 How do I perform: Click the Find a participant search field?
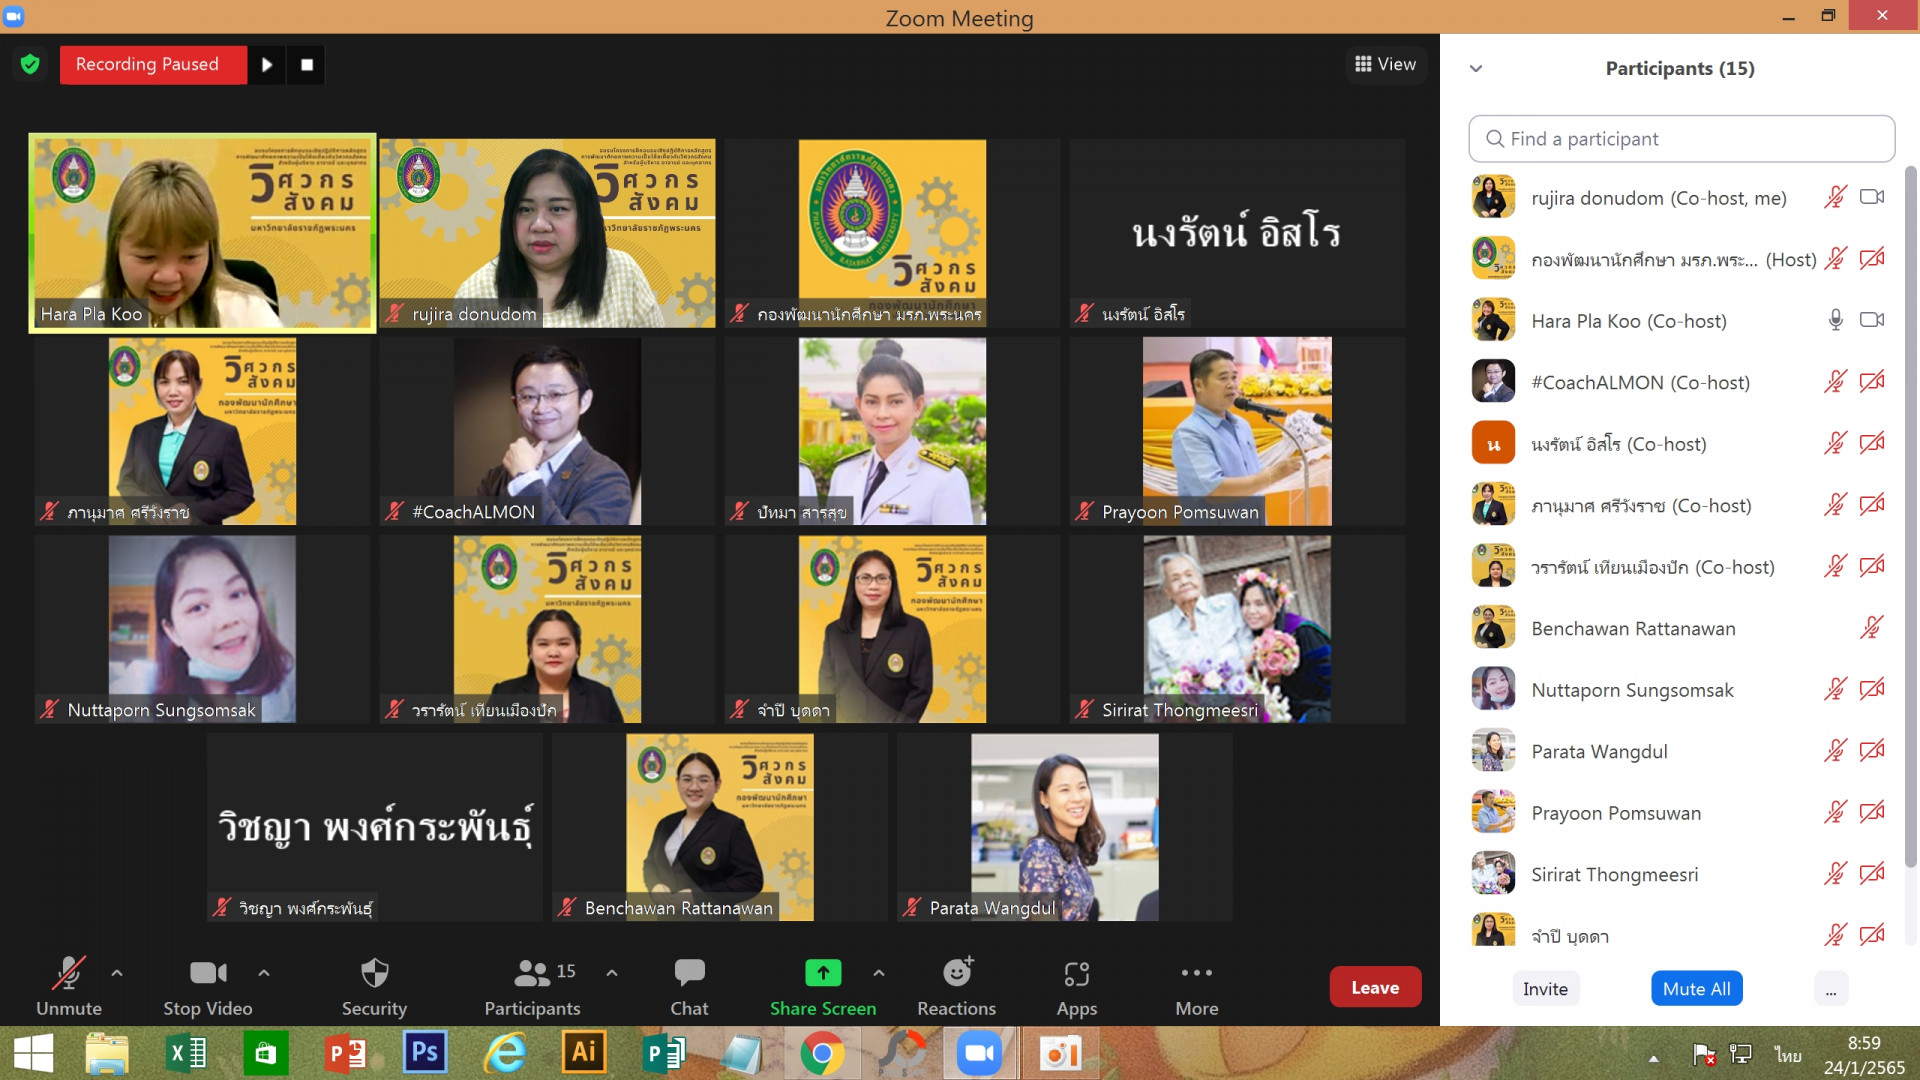(1681, 139)
